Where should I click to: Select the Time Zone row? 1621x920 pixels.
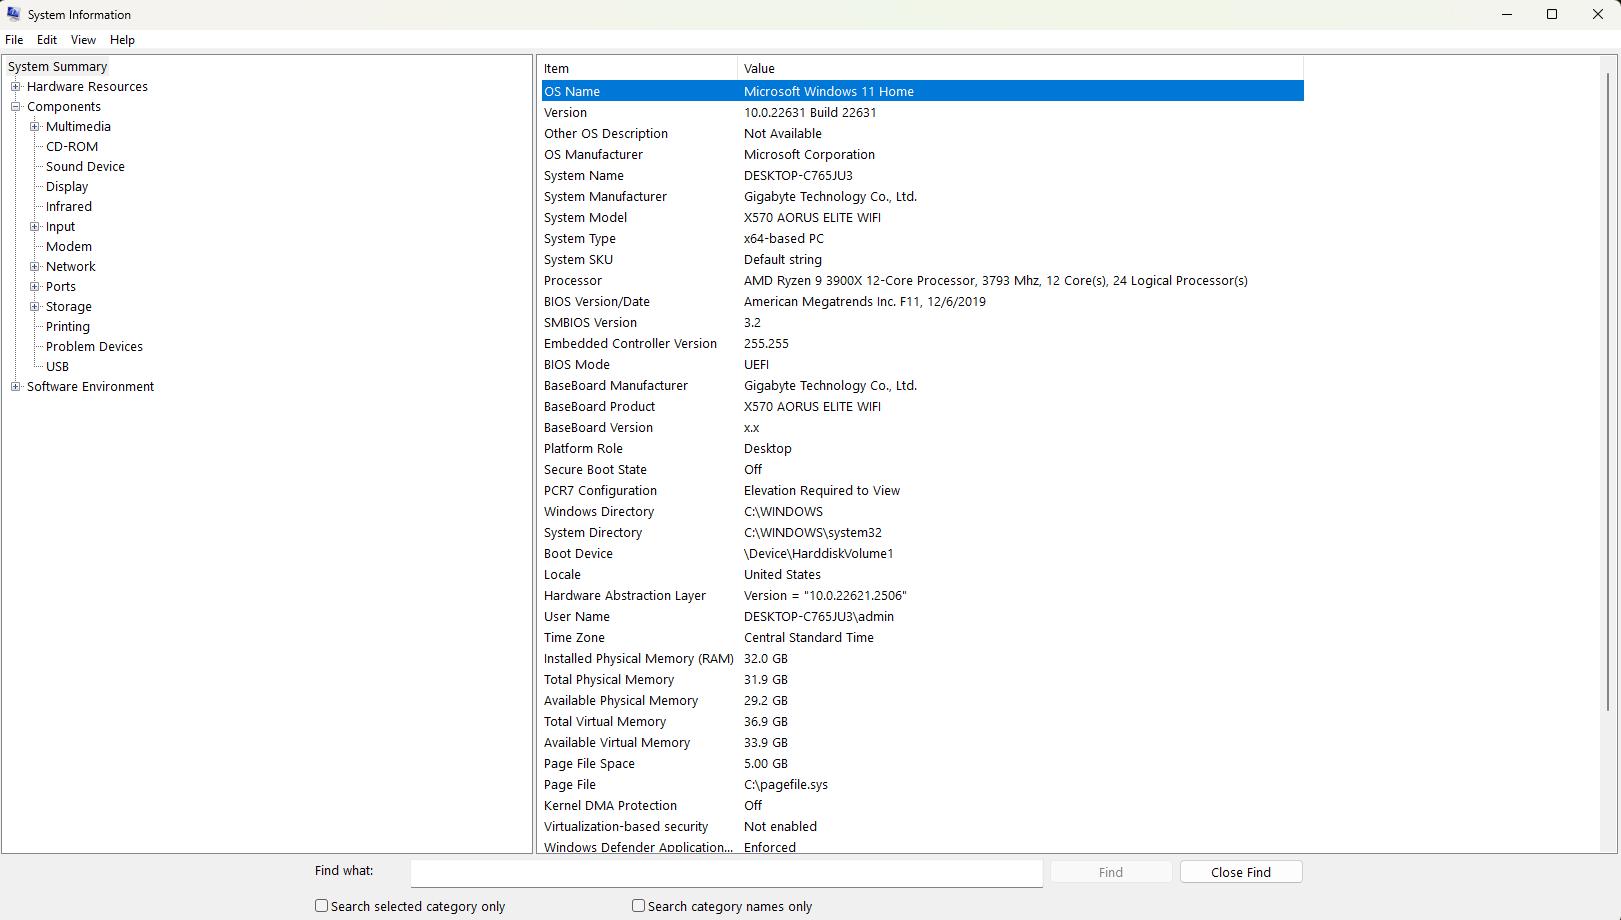pyautogui.click(x=922, y=637)
